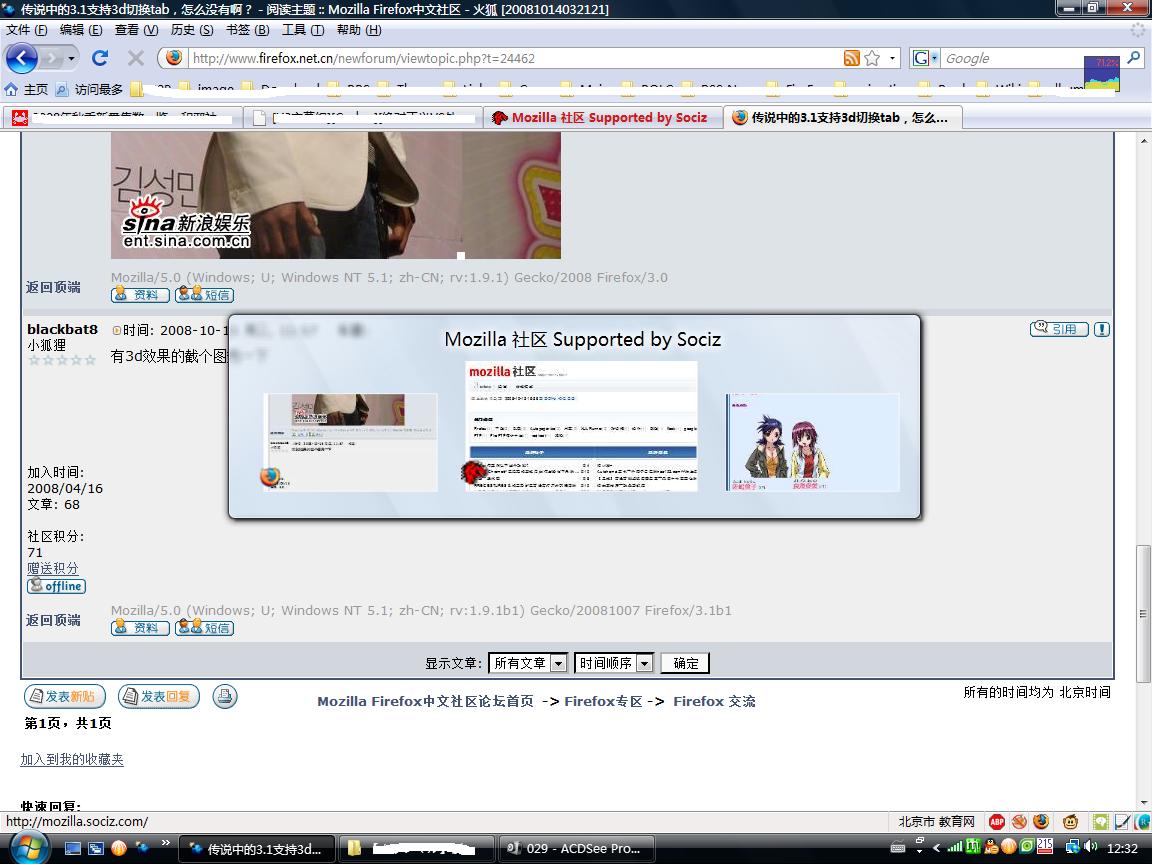Open the 查看 (V) menu
Screen dimensions: 1152x864
click(137, 29)
